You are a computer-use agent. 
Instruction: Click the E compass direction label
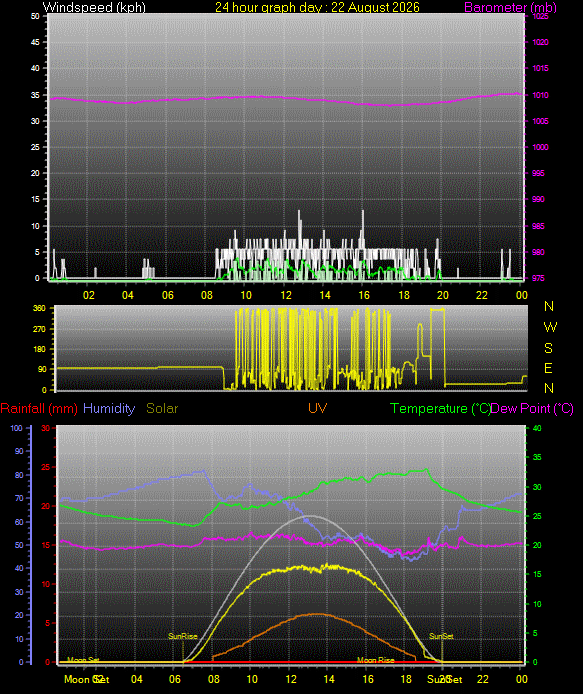[548, 368]
